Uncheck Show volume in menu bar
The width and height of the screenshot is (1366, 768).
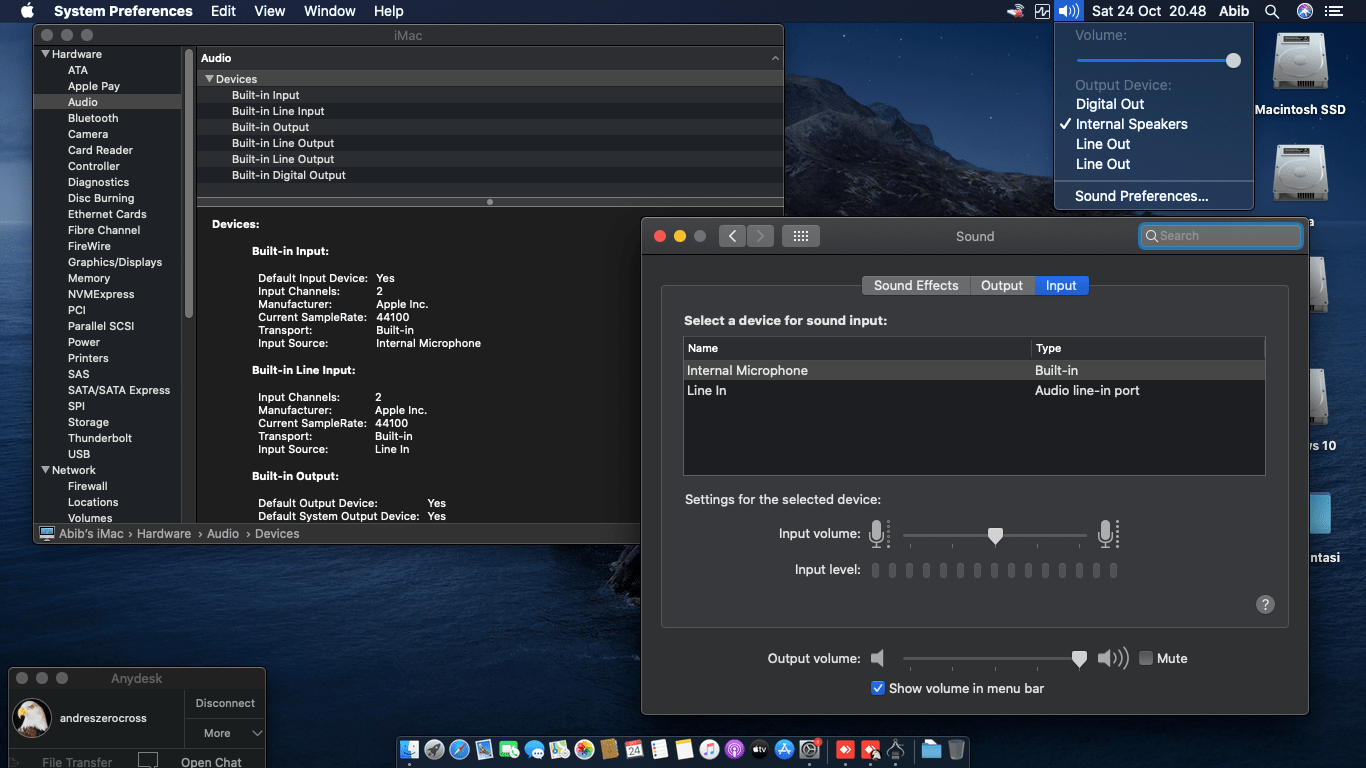point(878,688)
